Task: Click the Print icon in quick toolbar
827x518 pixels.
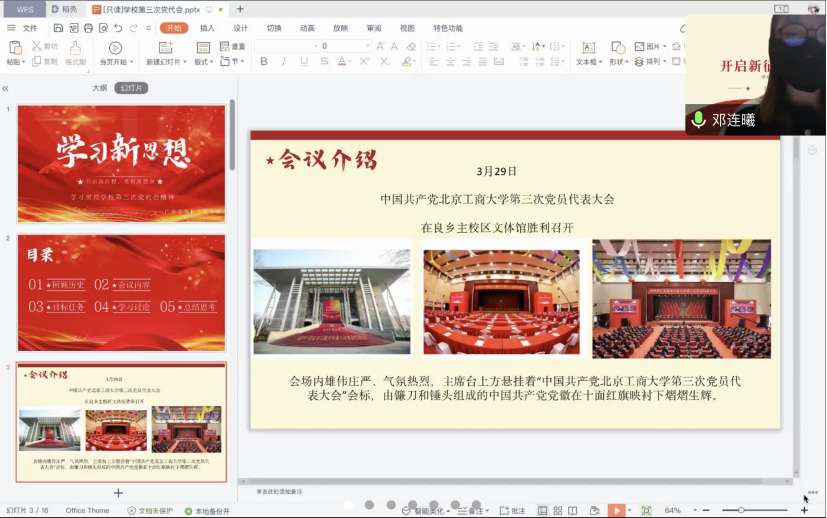Action: pyautogui.click(x=89, y=28)
